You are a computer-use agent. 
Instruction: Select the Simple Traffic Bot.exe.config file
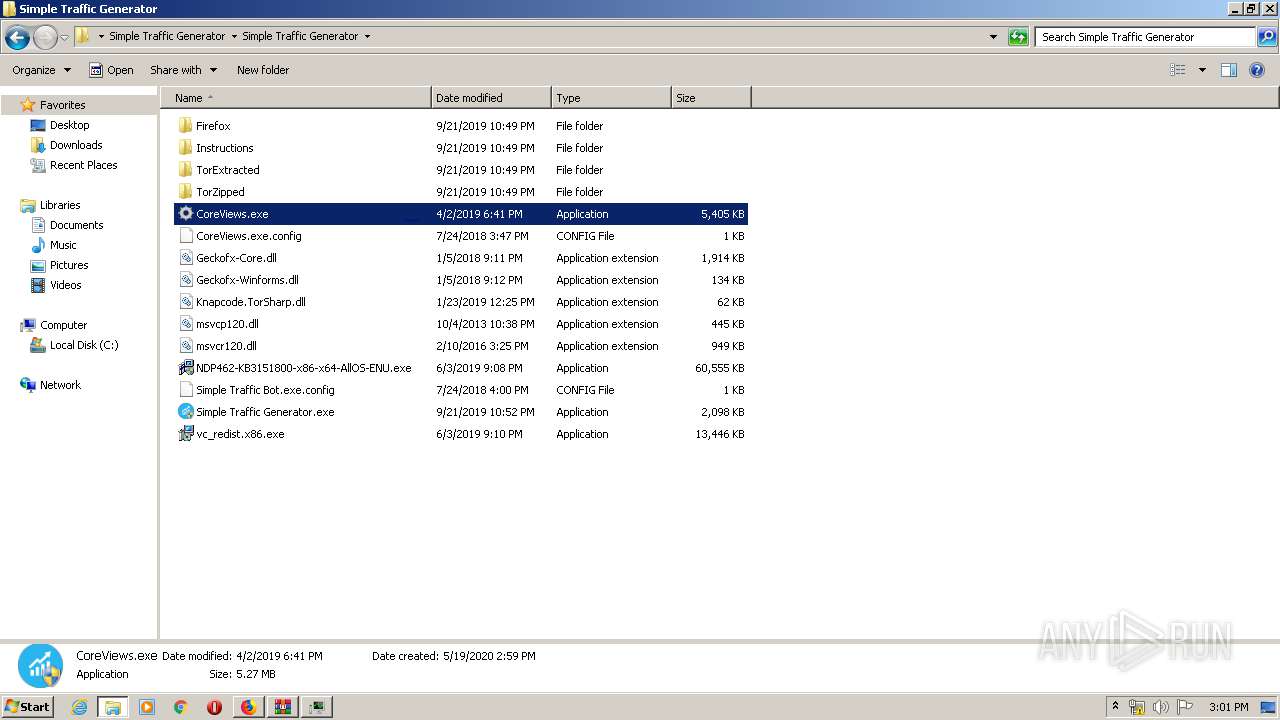461,390
